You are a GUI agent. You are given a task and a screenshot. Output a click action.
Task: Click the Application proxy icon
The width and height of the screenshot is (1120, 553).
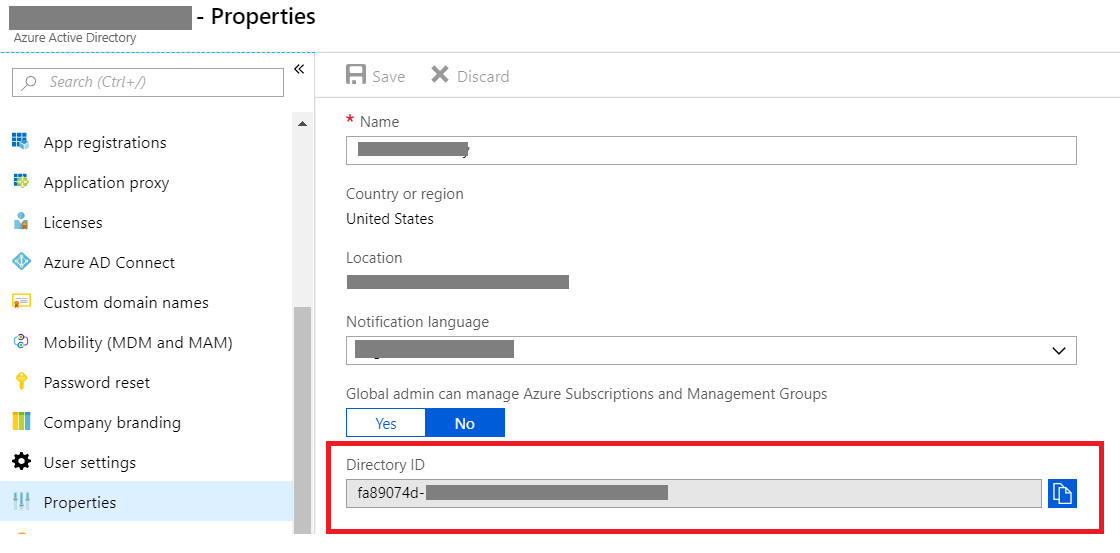21,182
